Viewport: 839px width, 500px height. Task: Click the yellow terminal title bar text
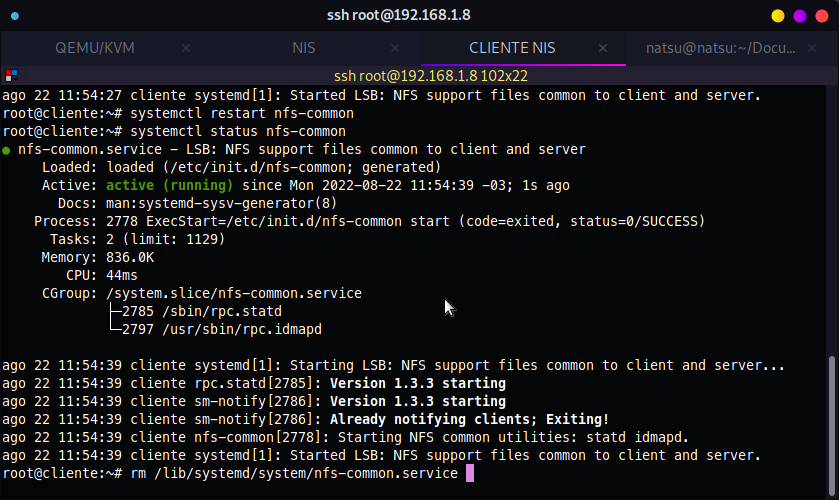click(x=431, y=76)
